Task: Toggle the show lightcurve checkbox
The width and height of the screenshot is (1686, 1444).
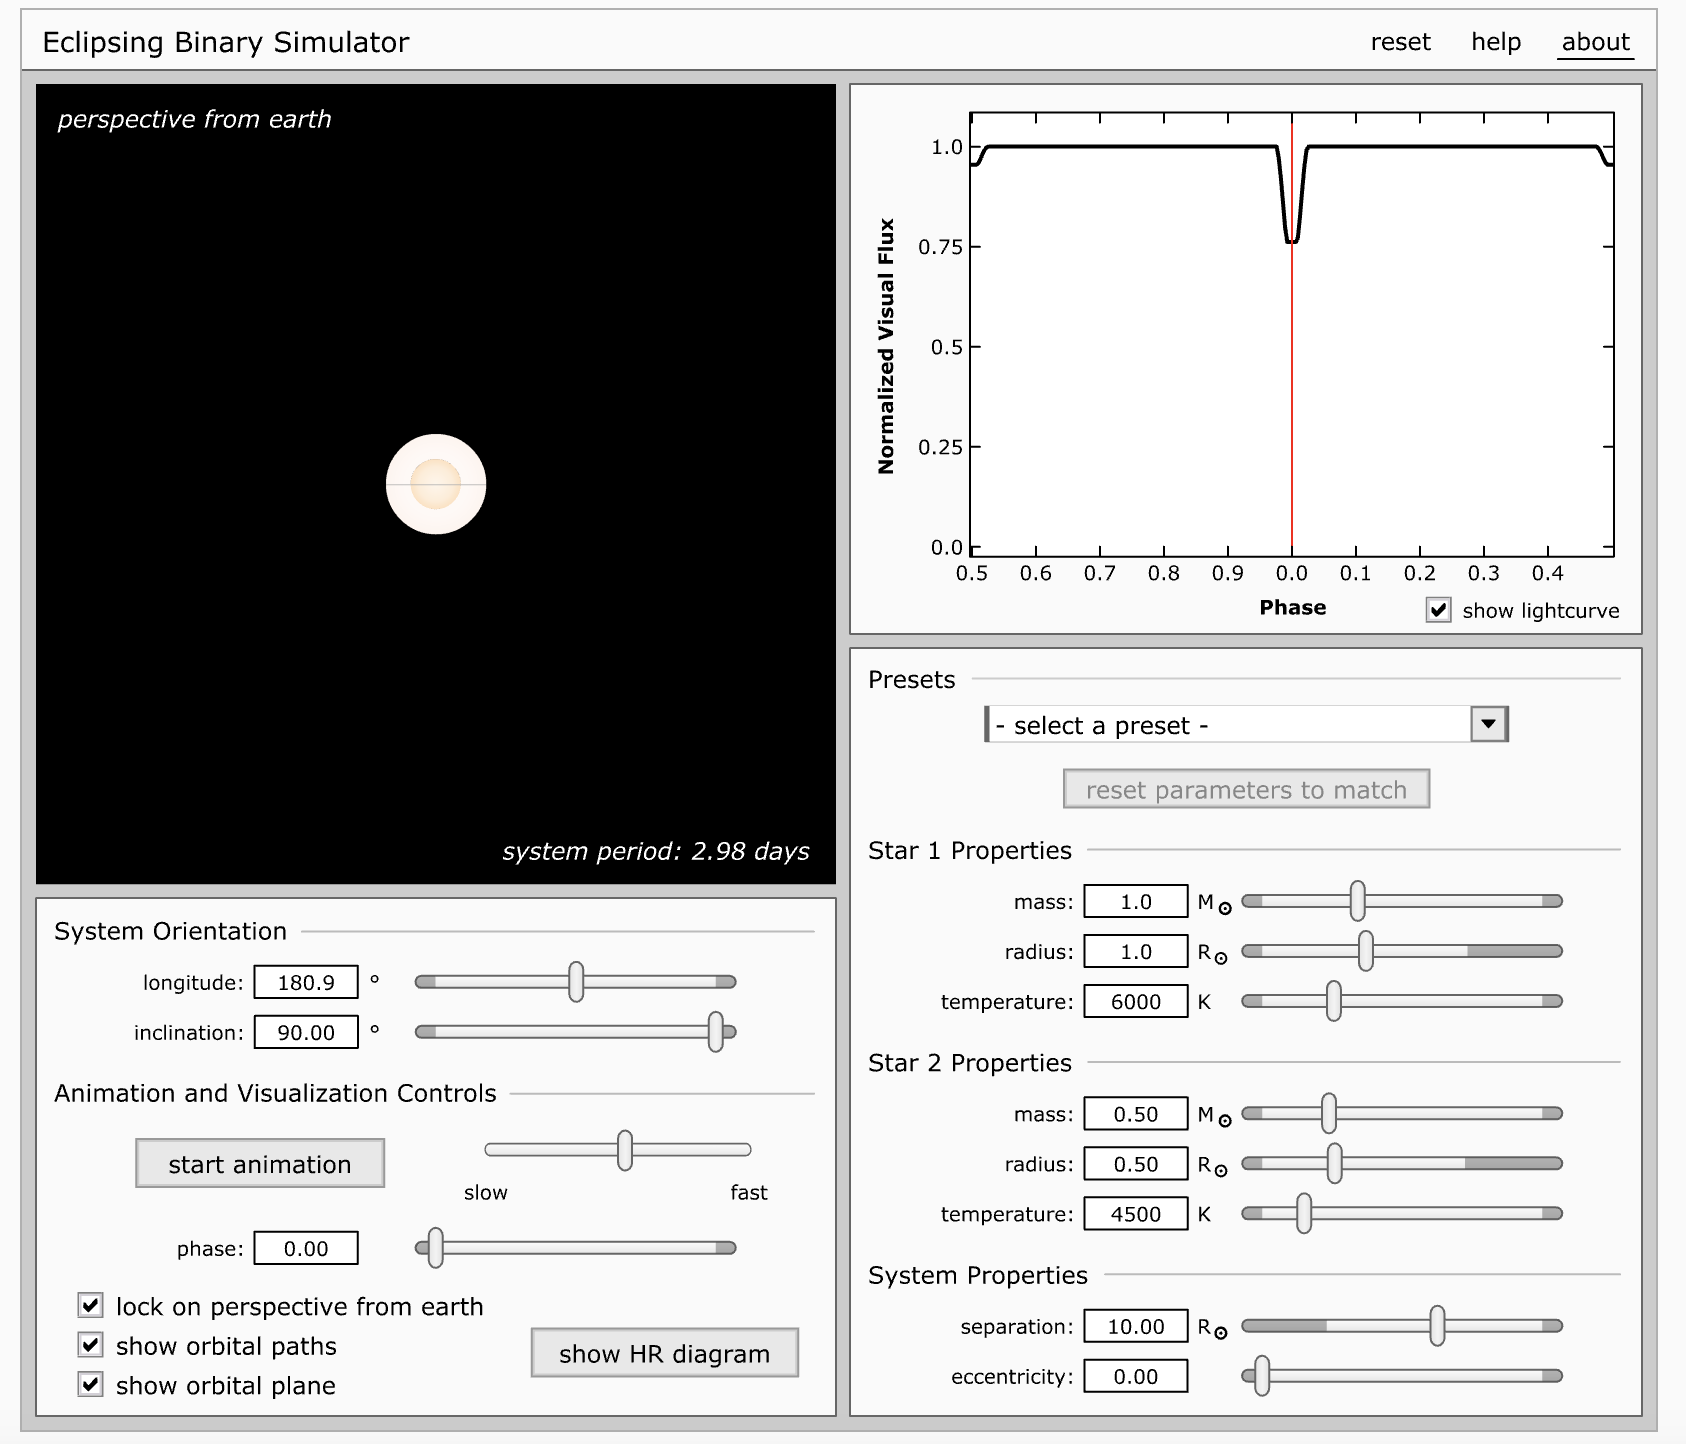Action: click(x=1438, y=610)
